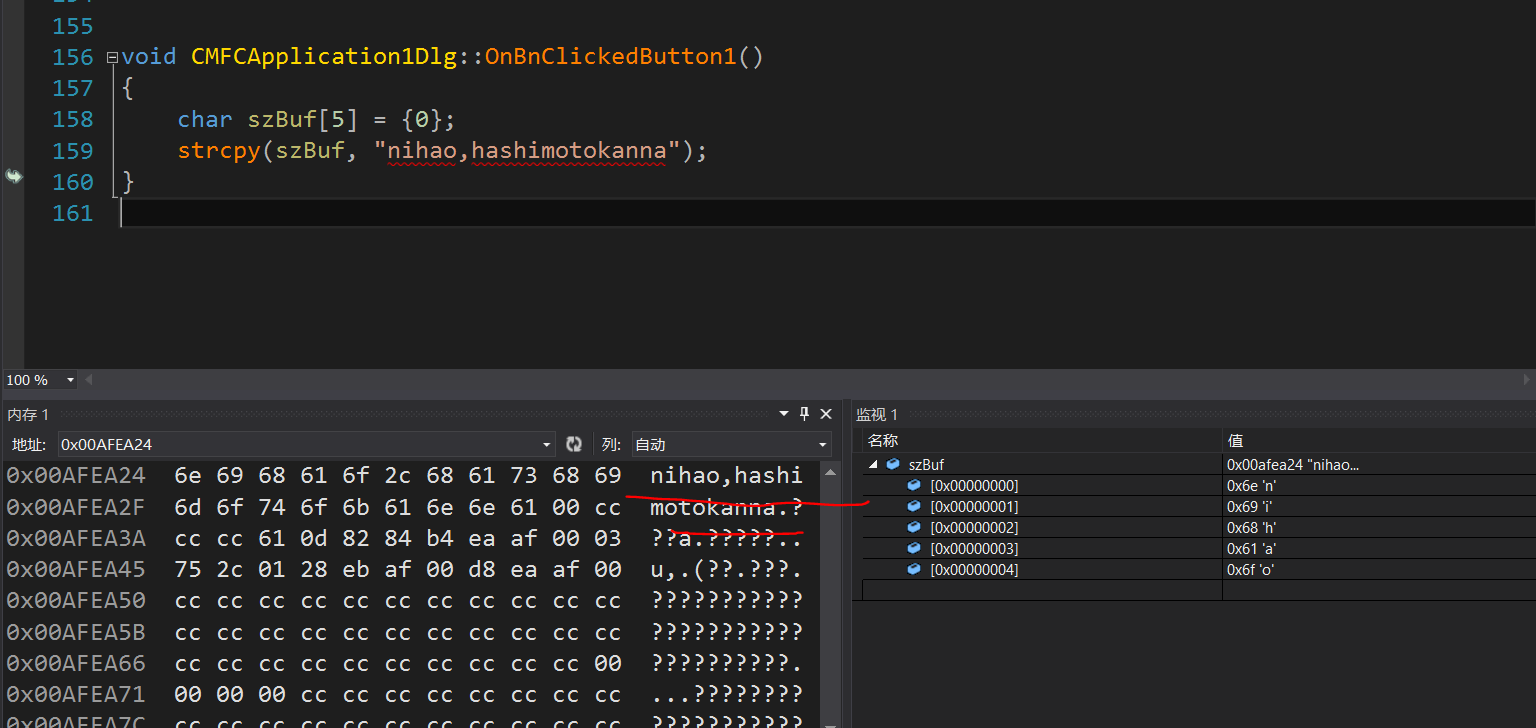Close the 内存 1 memory panel
Image resolution: width=1536 pixels, height=728 pixels.
tap(826, 414)
